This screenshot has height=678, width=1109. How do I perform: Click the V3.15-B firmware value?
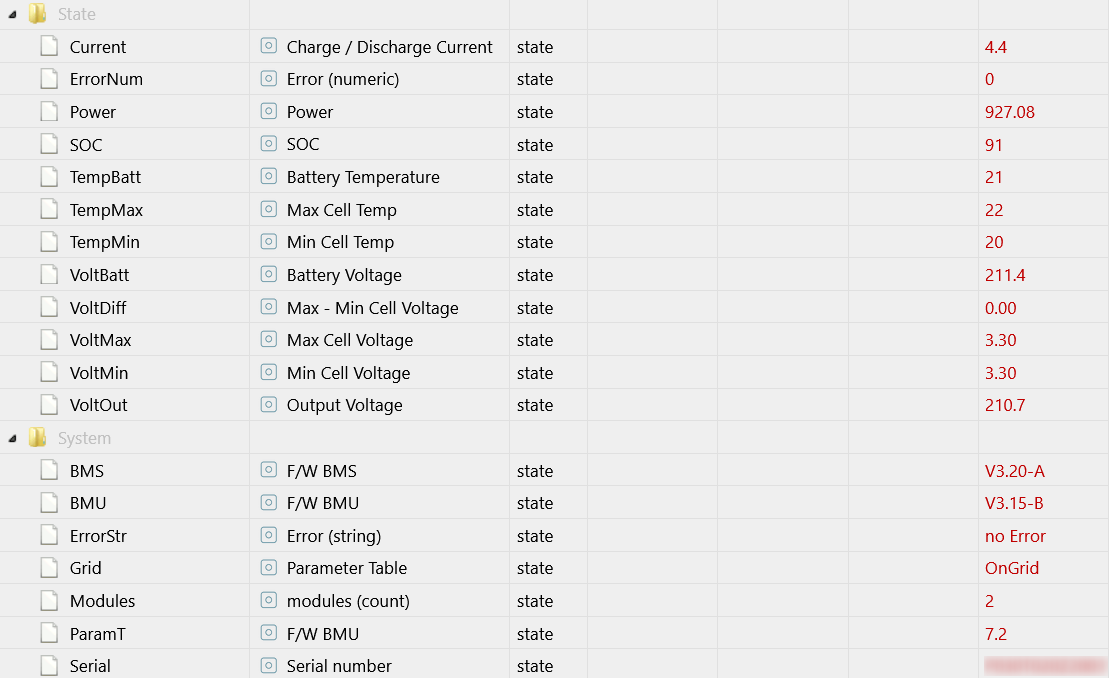(1014, 503)
